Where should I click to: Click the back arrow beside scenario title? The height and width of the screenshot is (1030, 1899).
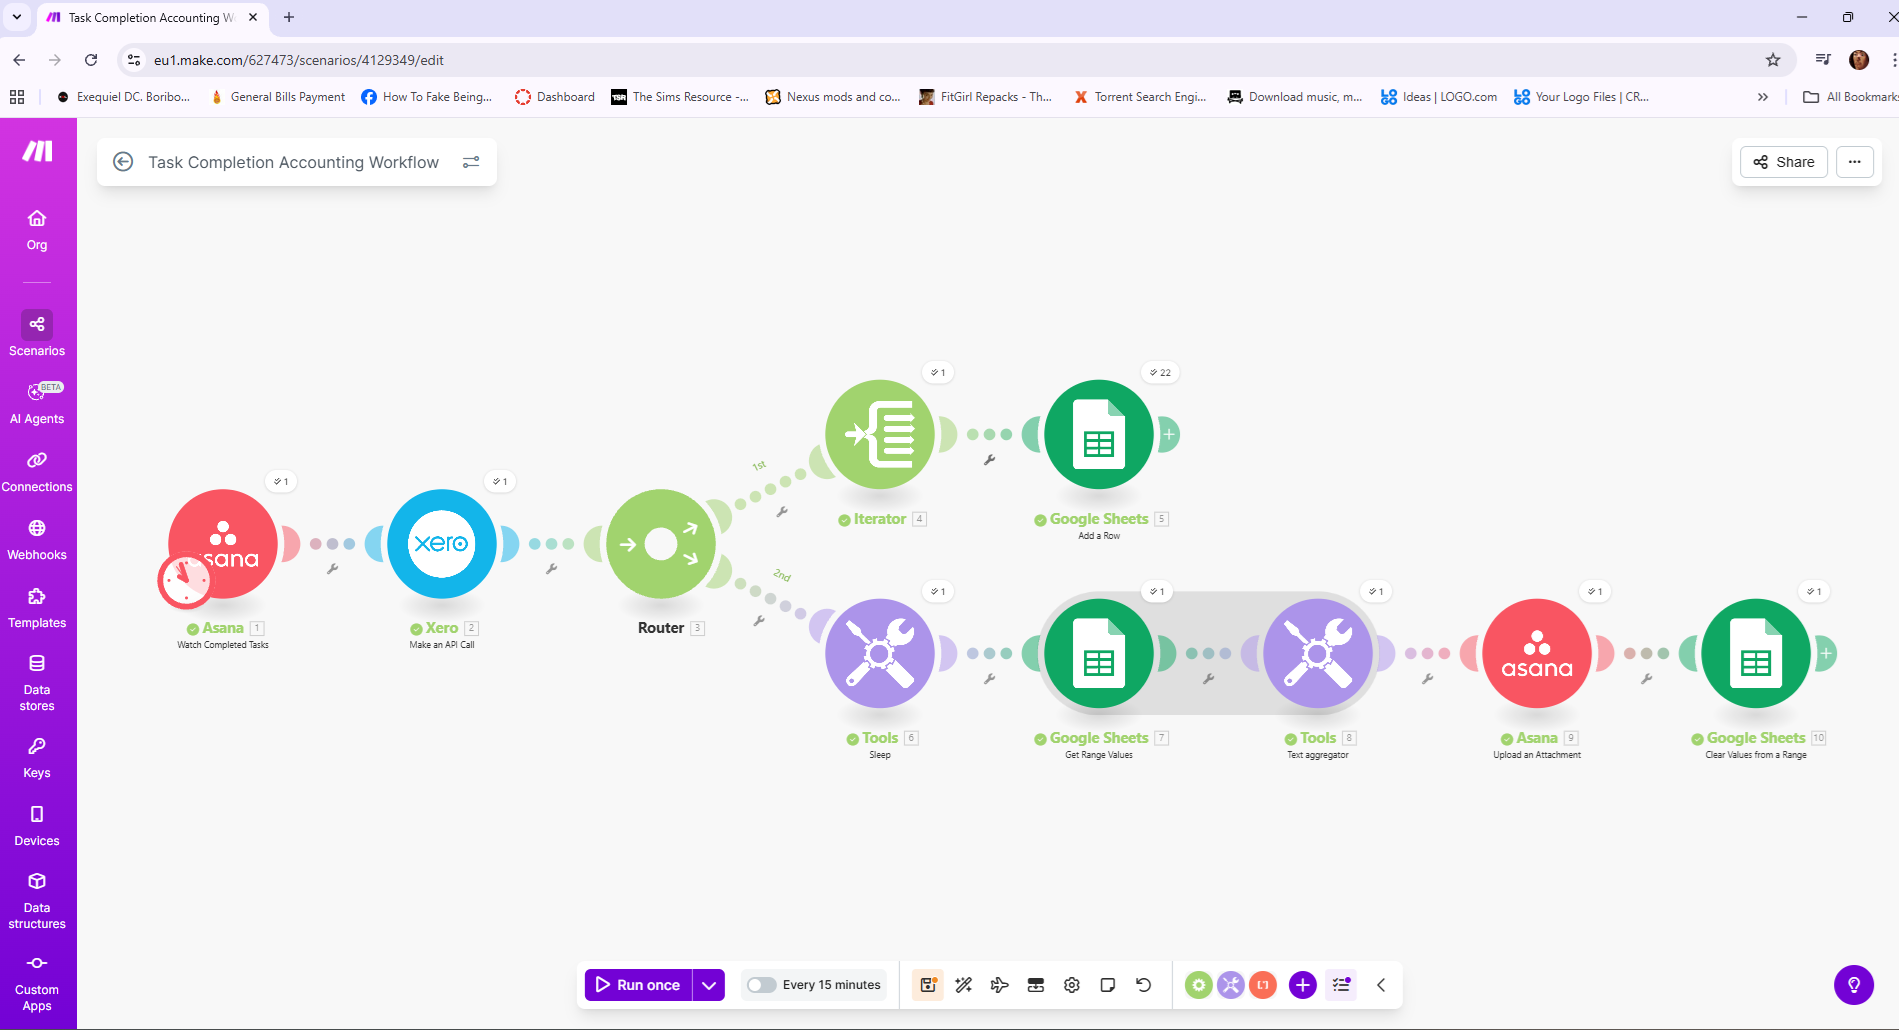coord(123,162)
